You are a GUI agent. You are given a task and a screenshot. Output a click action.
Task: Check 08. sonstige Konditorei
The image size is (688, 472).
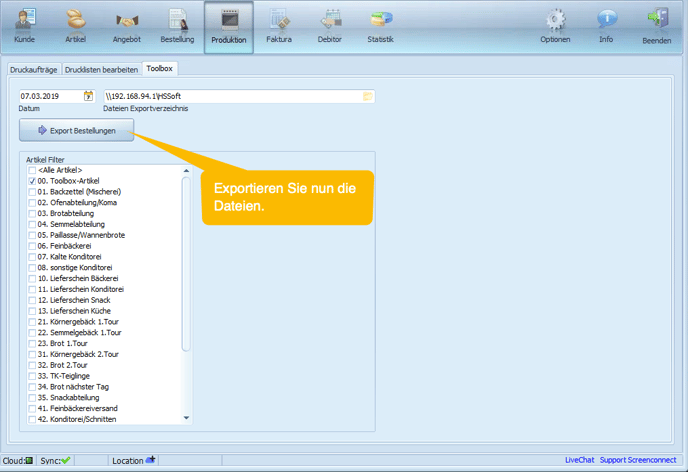coord(32,268)
